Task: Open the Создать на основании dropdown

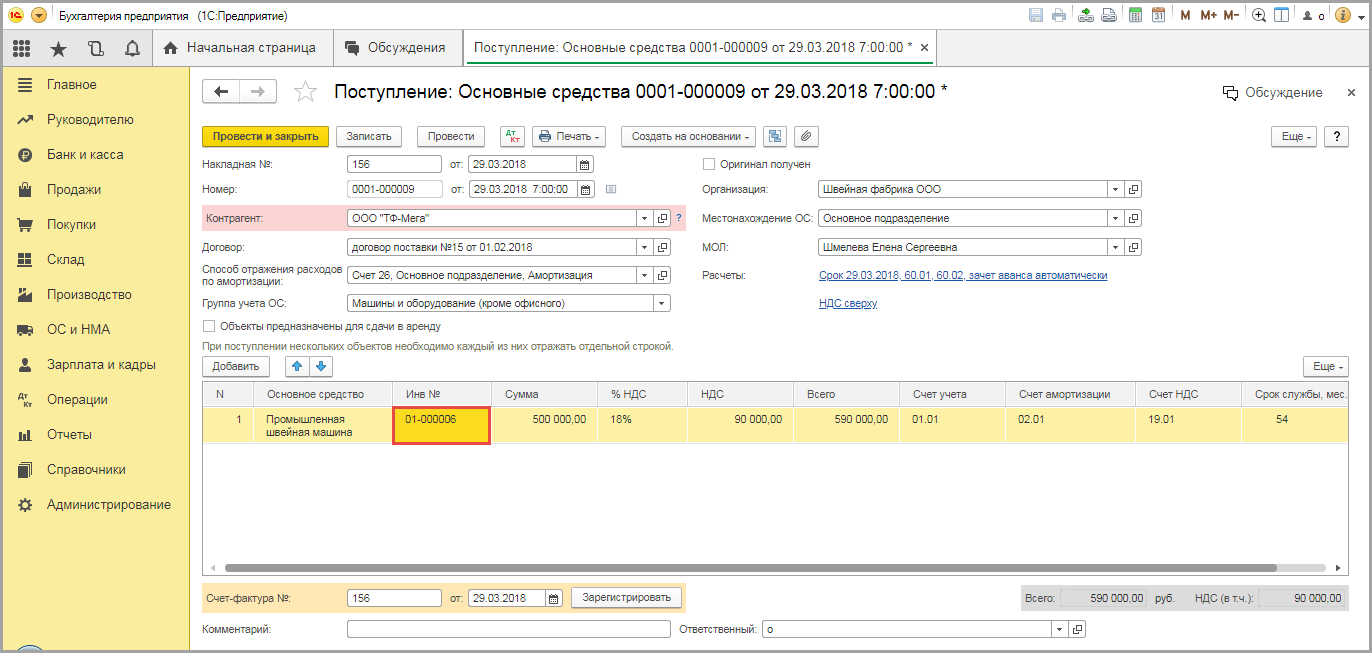Action: point(688,137)
